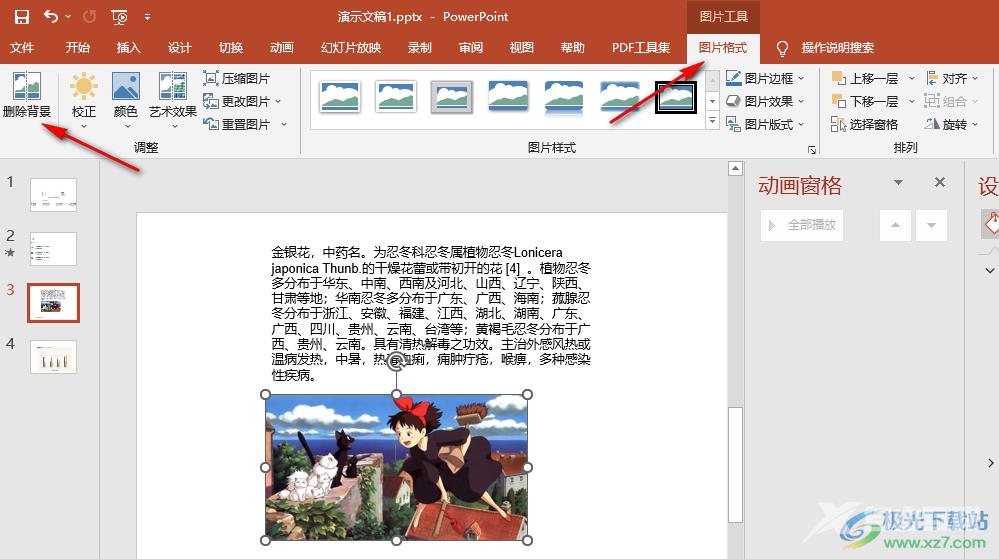Click the slide scrollbar up arrow

coord(735,168)
